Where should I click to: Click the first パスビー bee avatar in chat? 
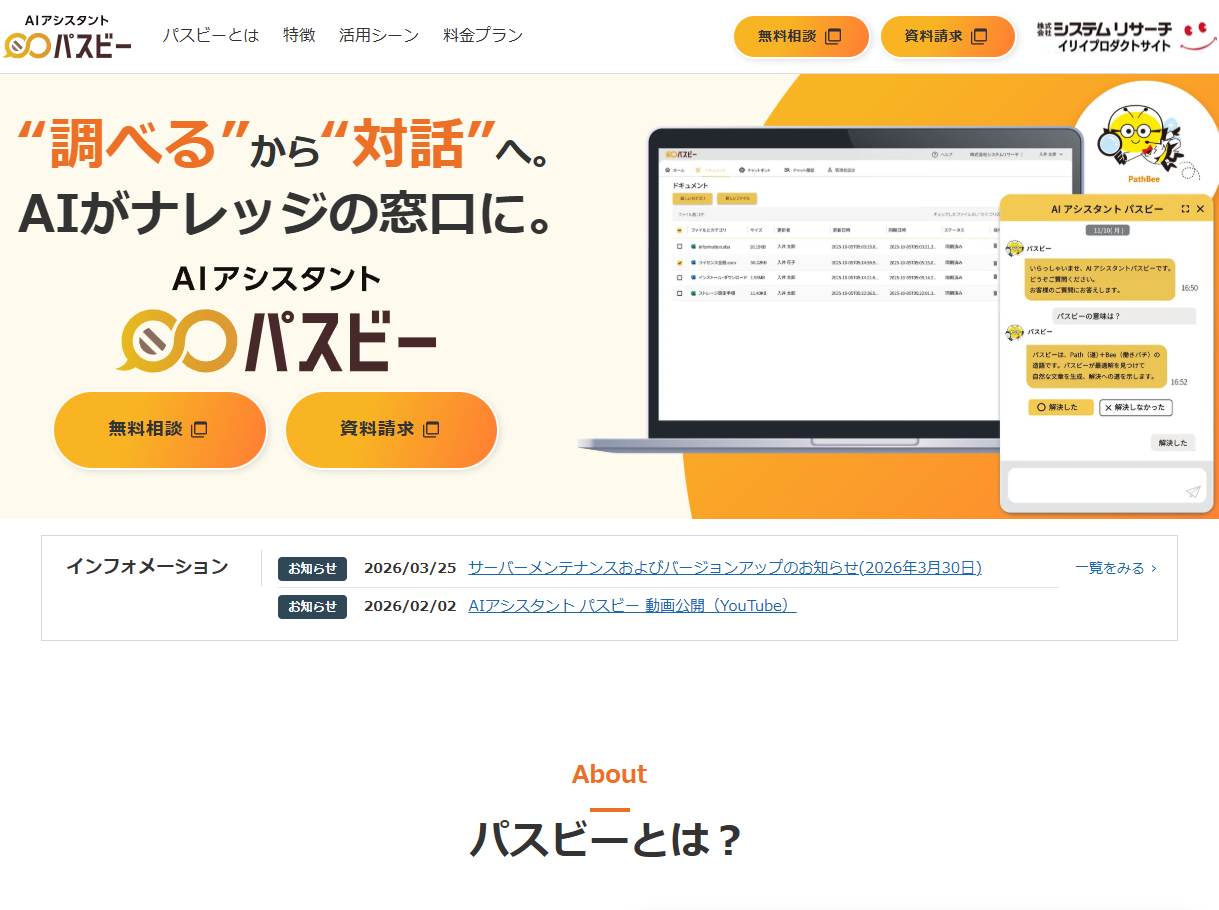click(x=1014, y=249)
